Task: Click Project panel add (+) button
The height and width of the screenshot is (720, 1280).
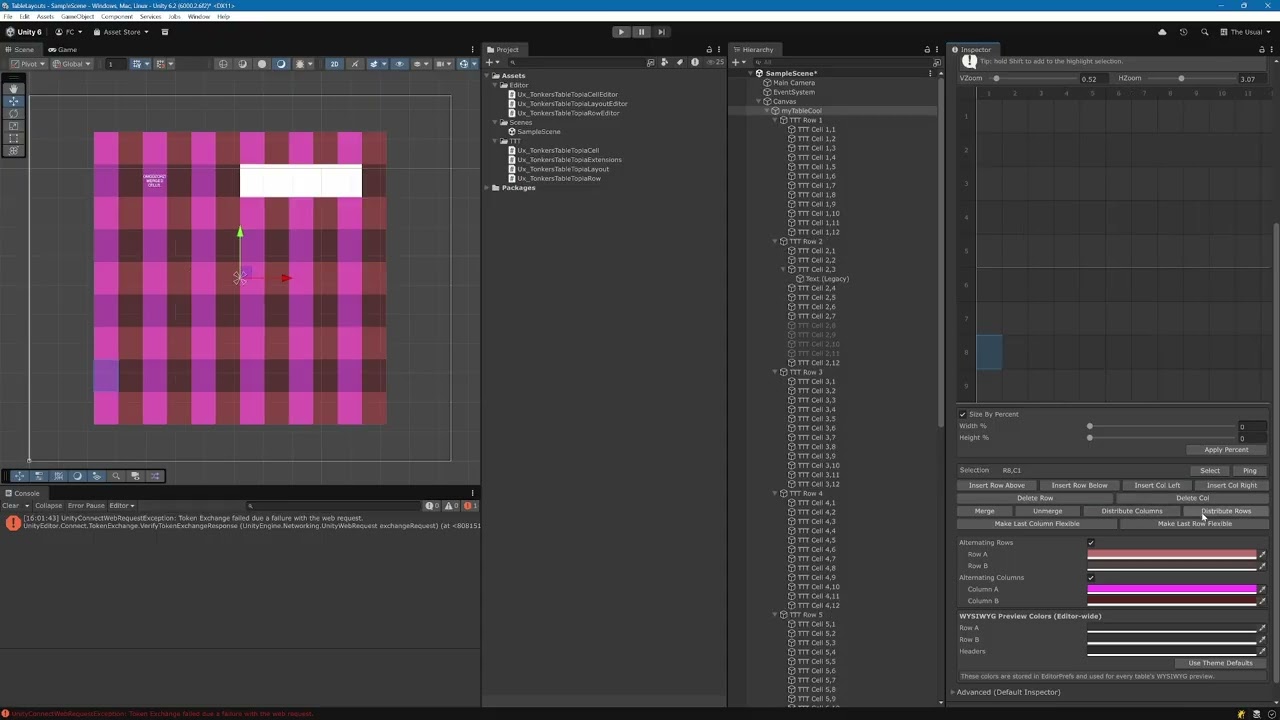Action: click(x=491, y=62)
